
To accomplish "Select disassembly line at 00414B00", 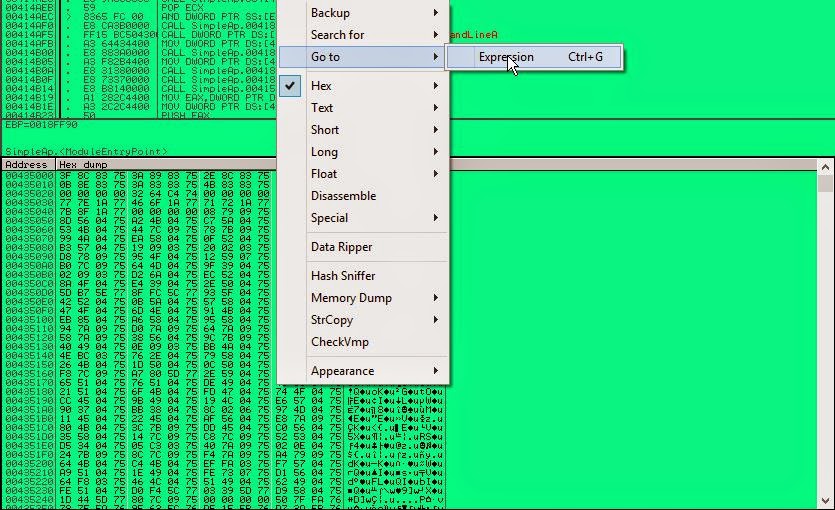I will click(140, 53).
